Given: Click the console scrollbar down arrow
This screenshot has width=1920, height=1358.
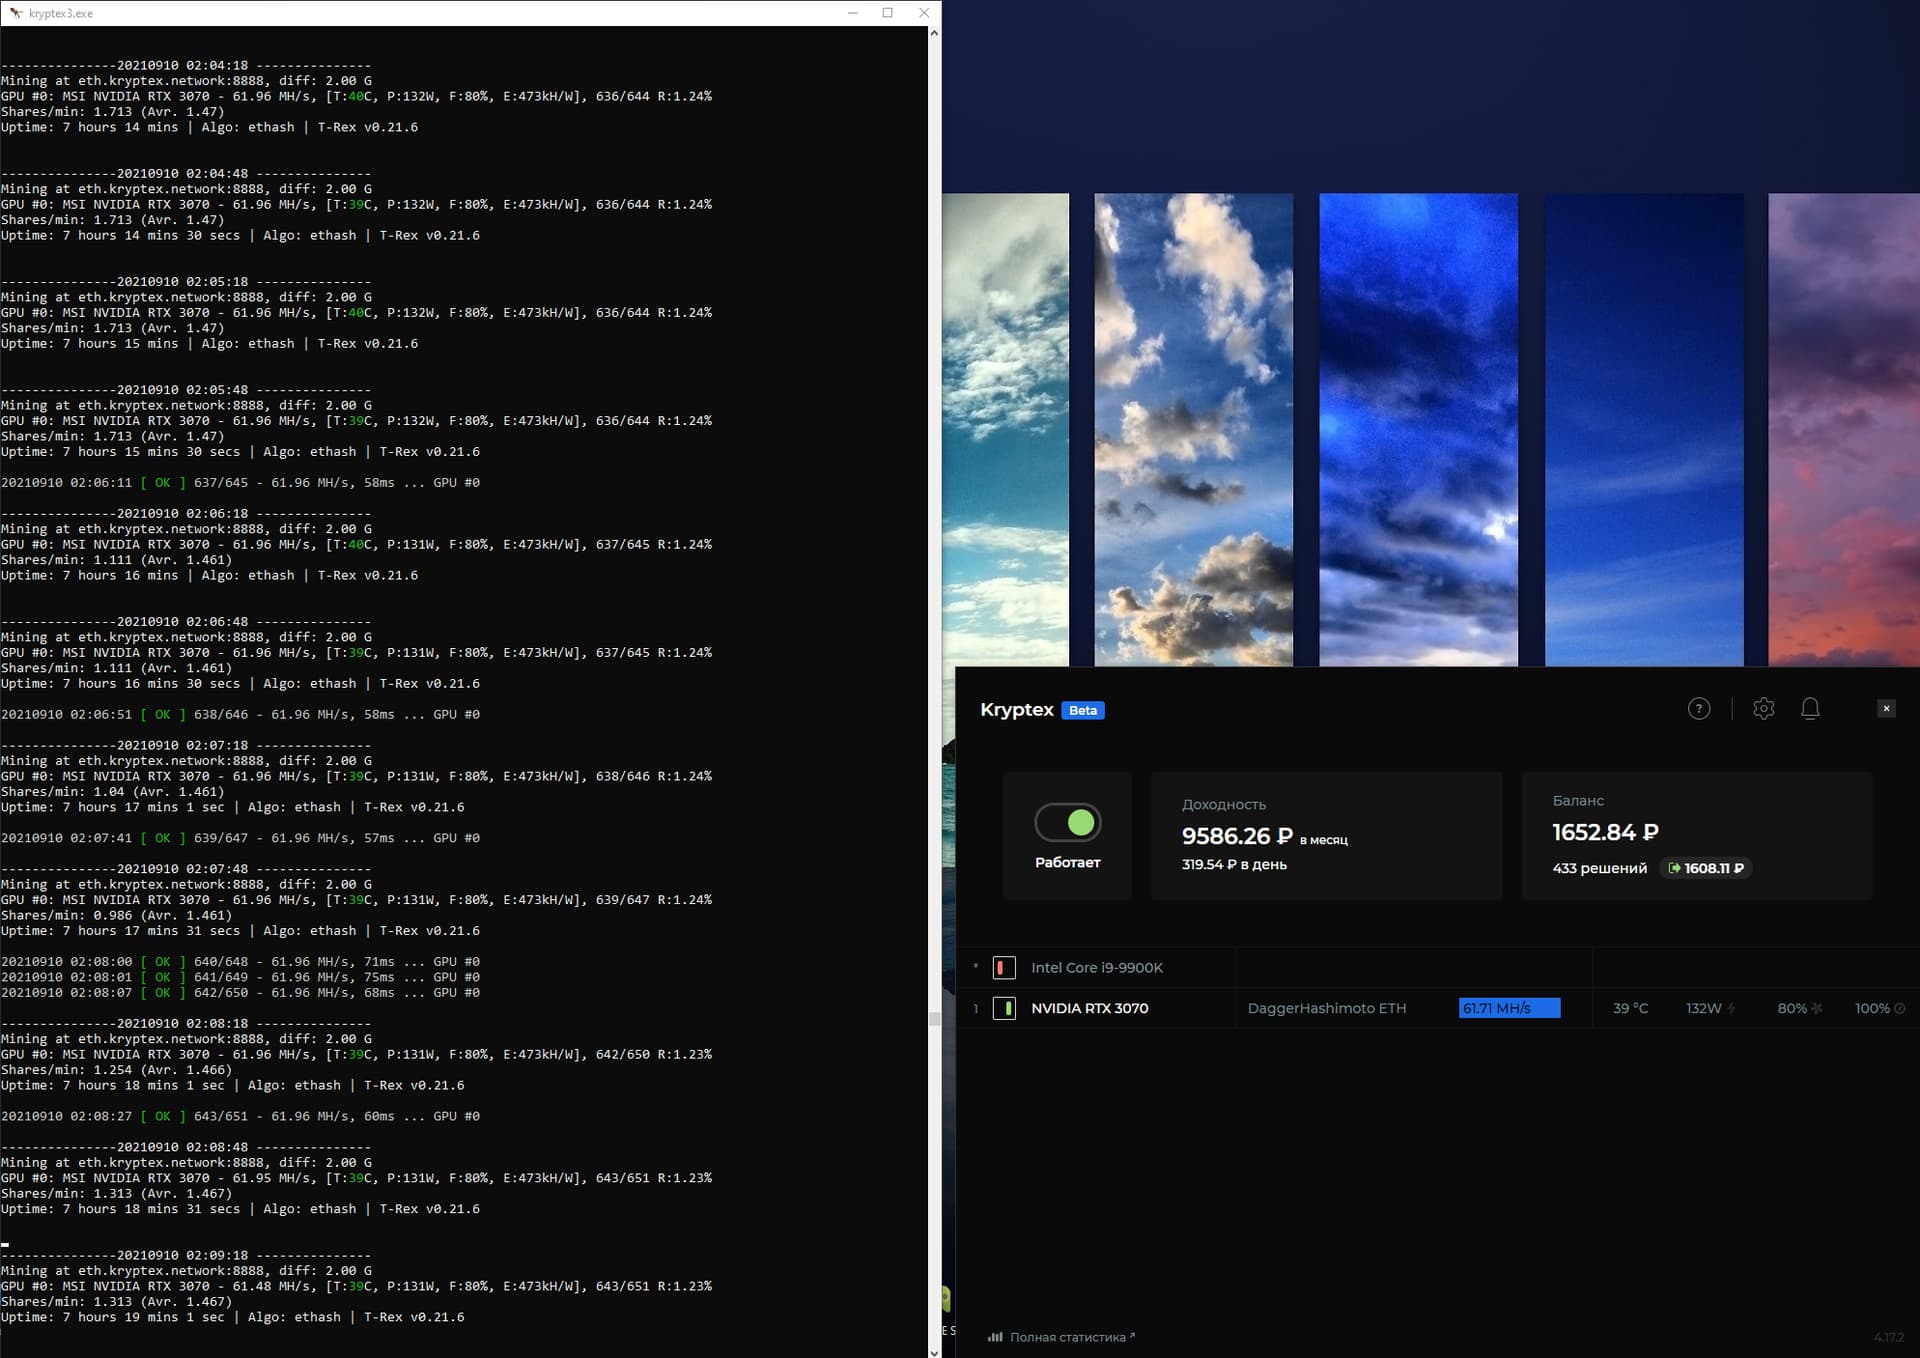Looking at the screenshot, I should tap(934, 1351).
